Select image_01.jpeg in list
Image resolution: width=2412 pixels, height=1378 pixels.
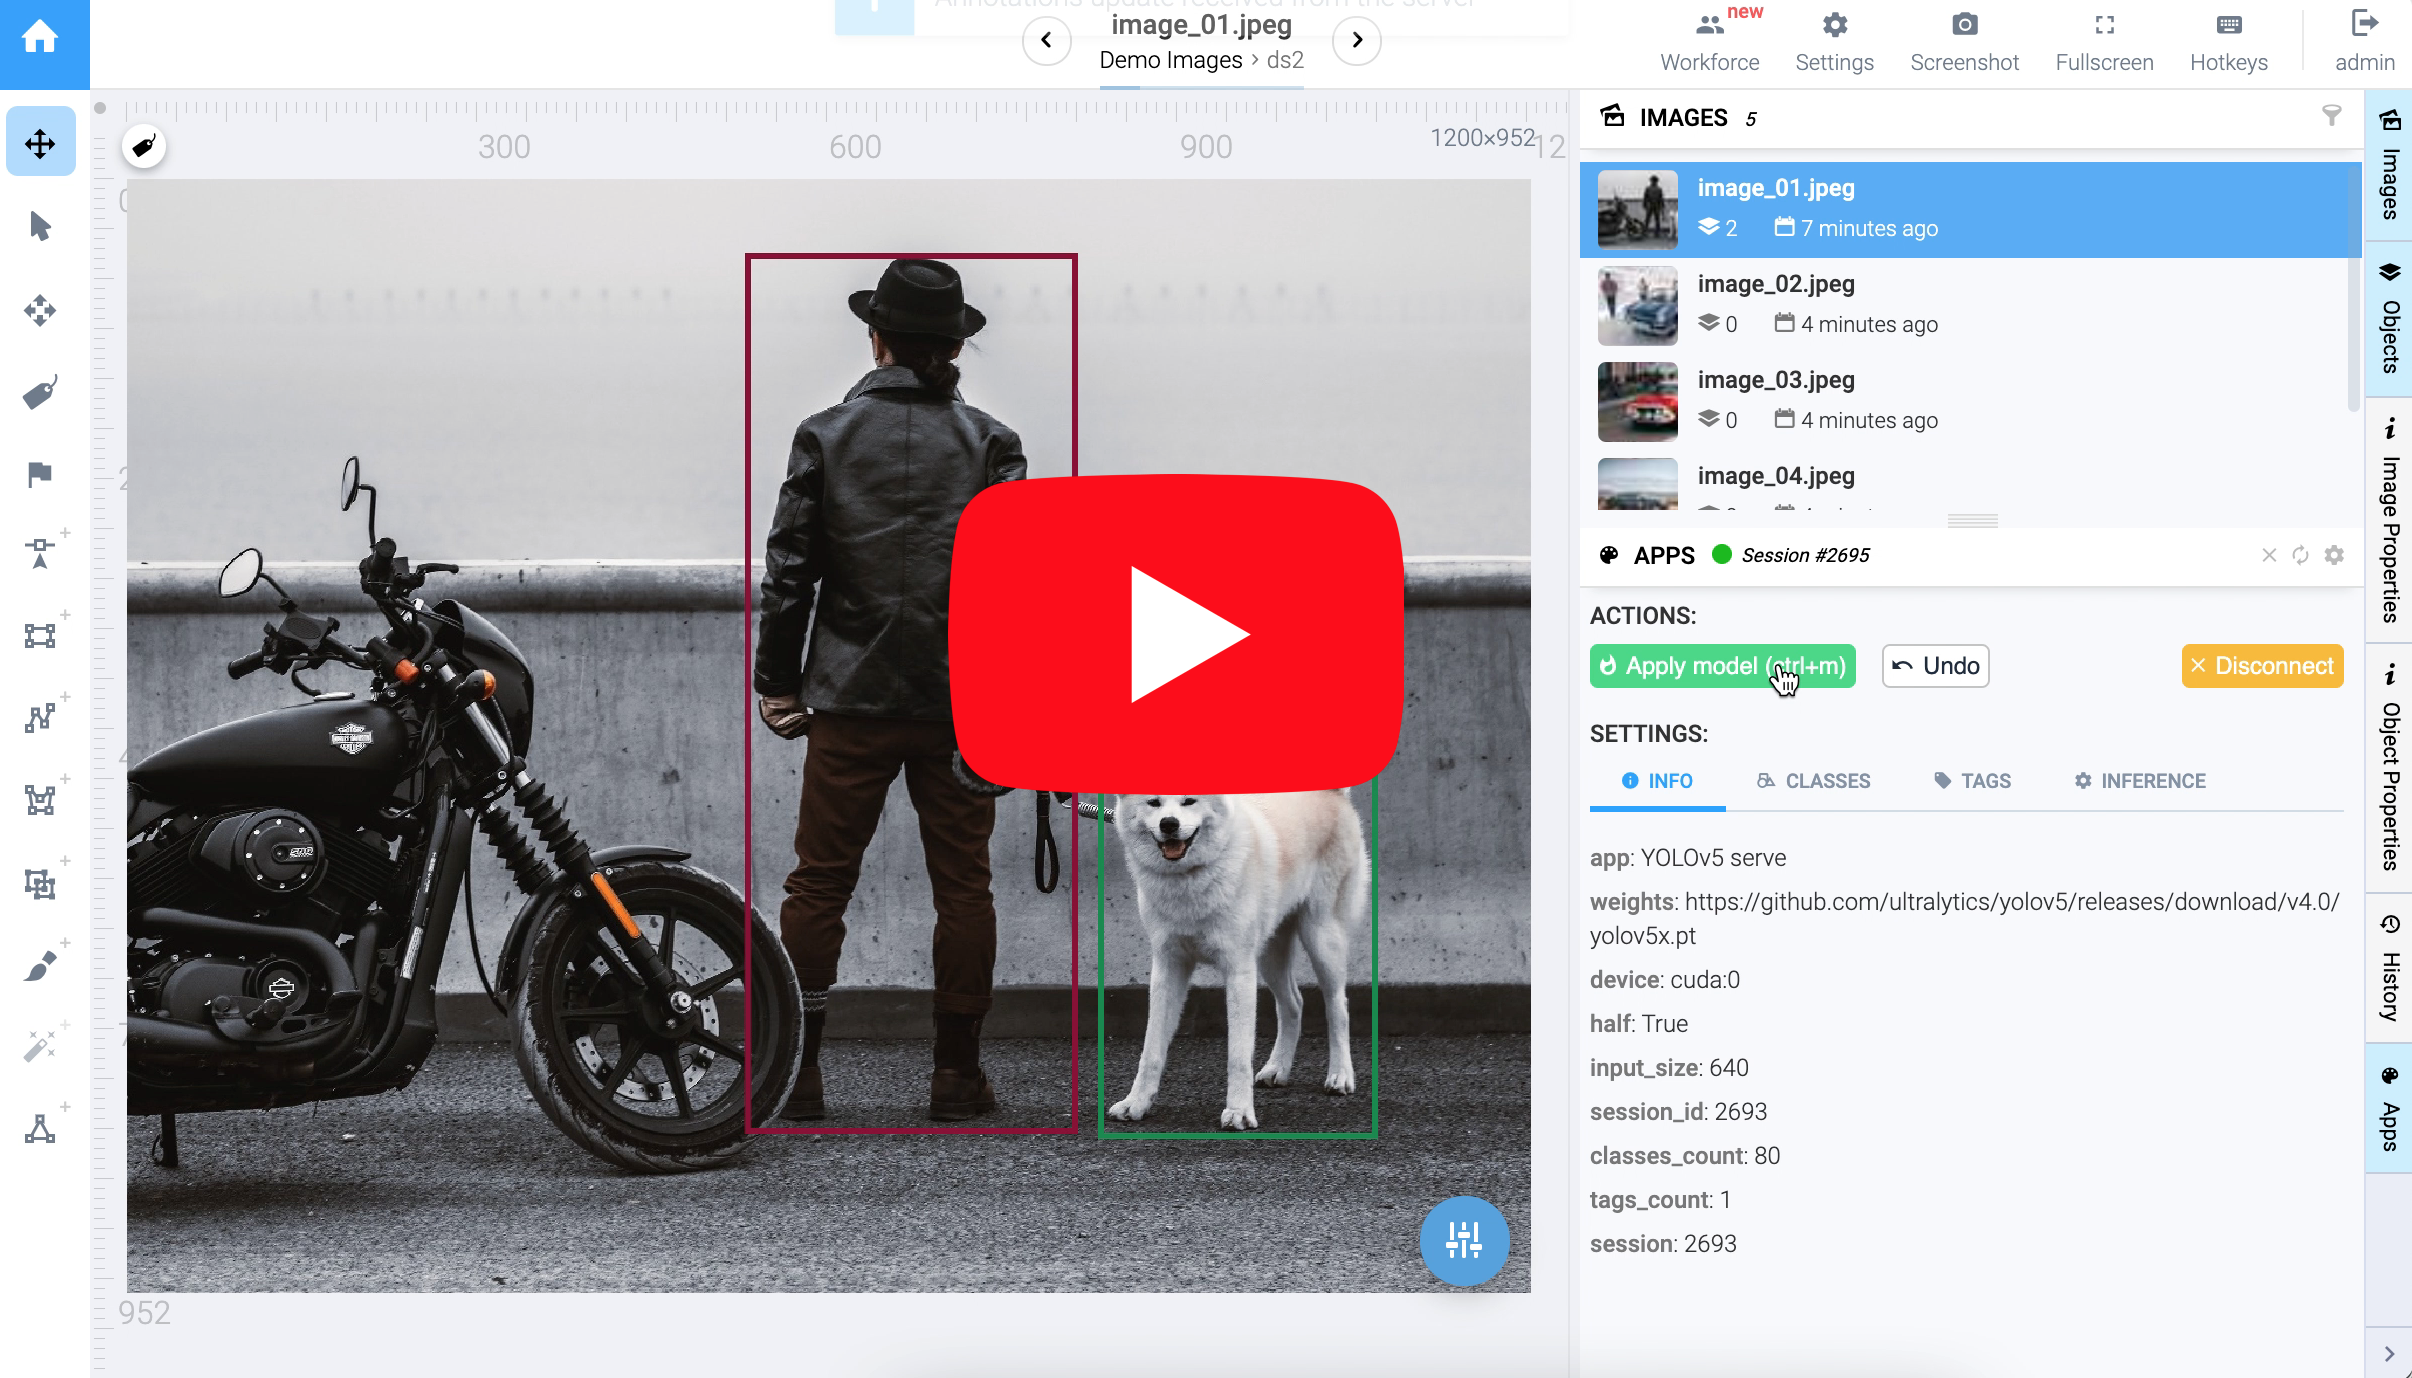coord(1970,209)
